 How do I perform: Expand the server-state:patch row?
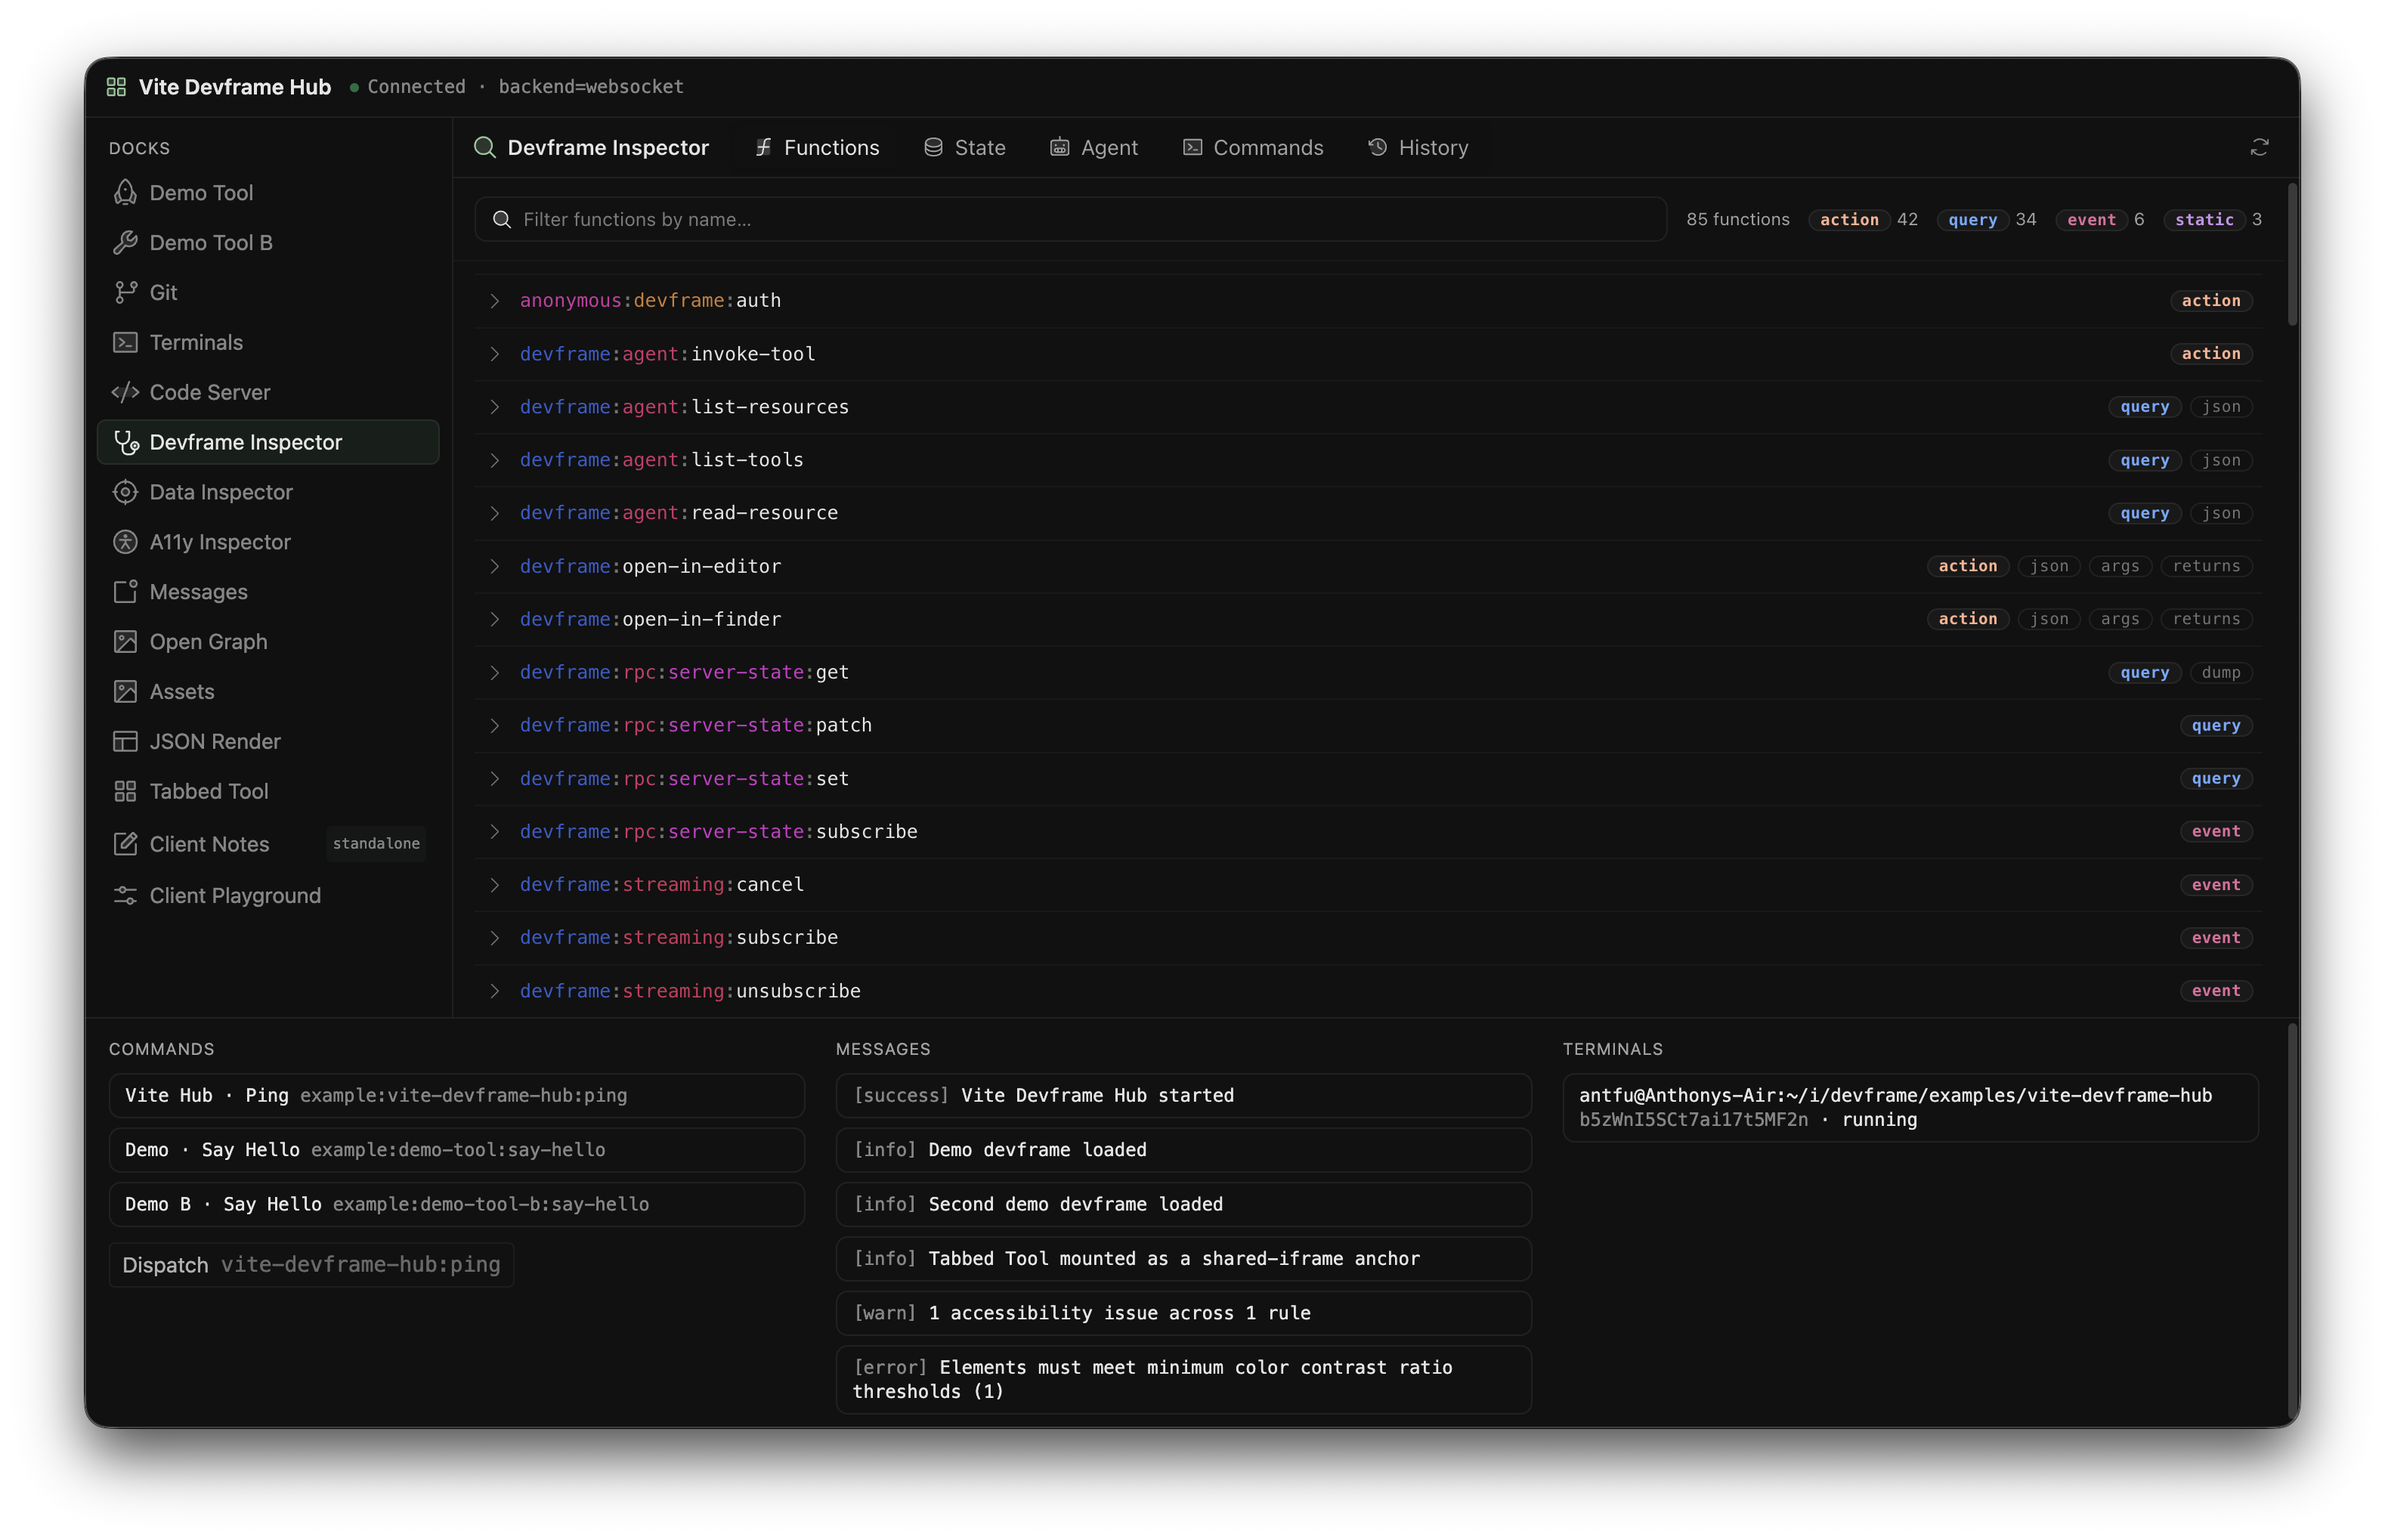1368,725
